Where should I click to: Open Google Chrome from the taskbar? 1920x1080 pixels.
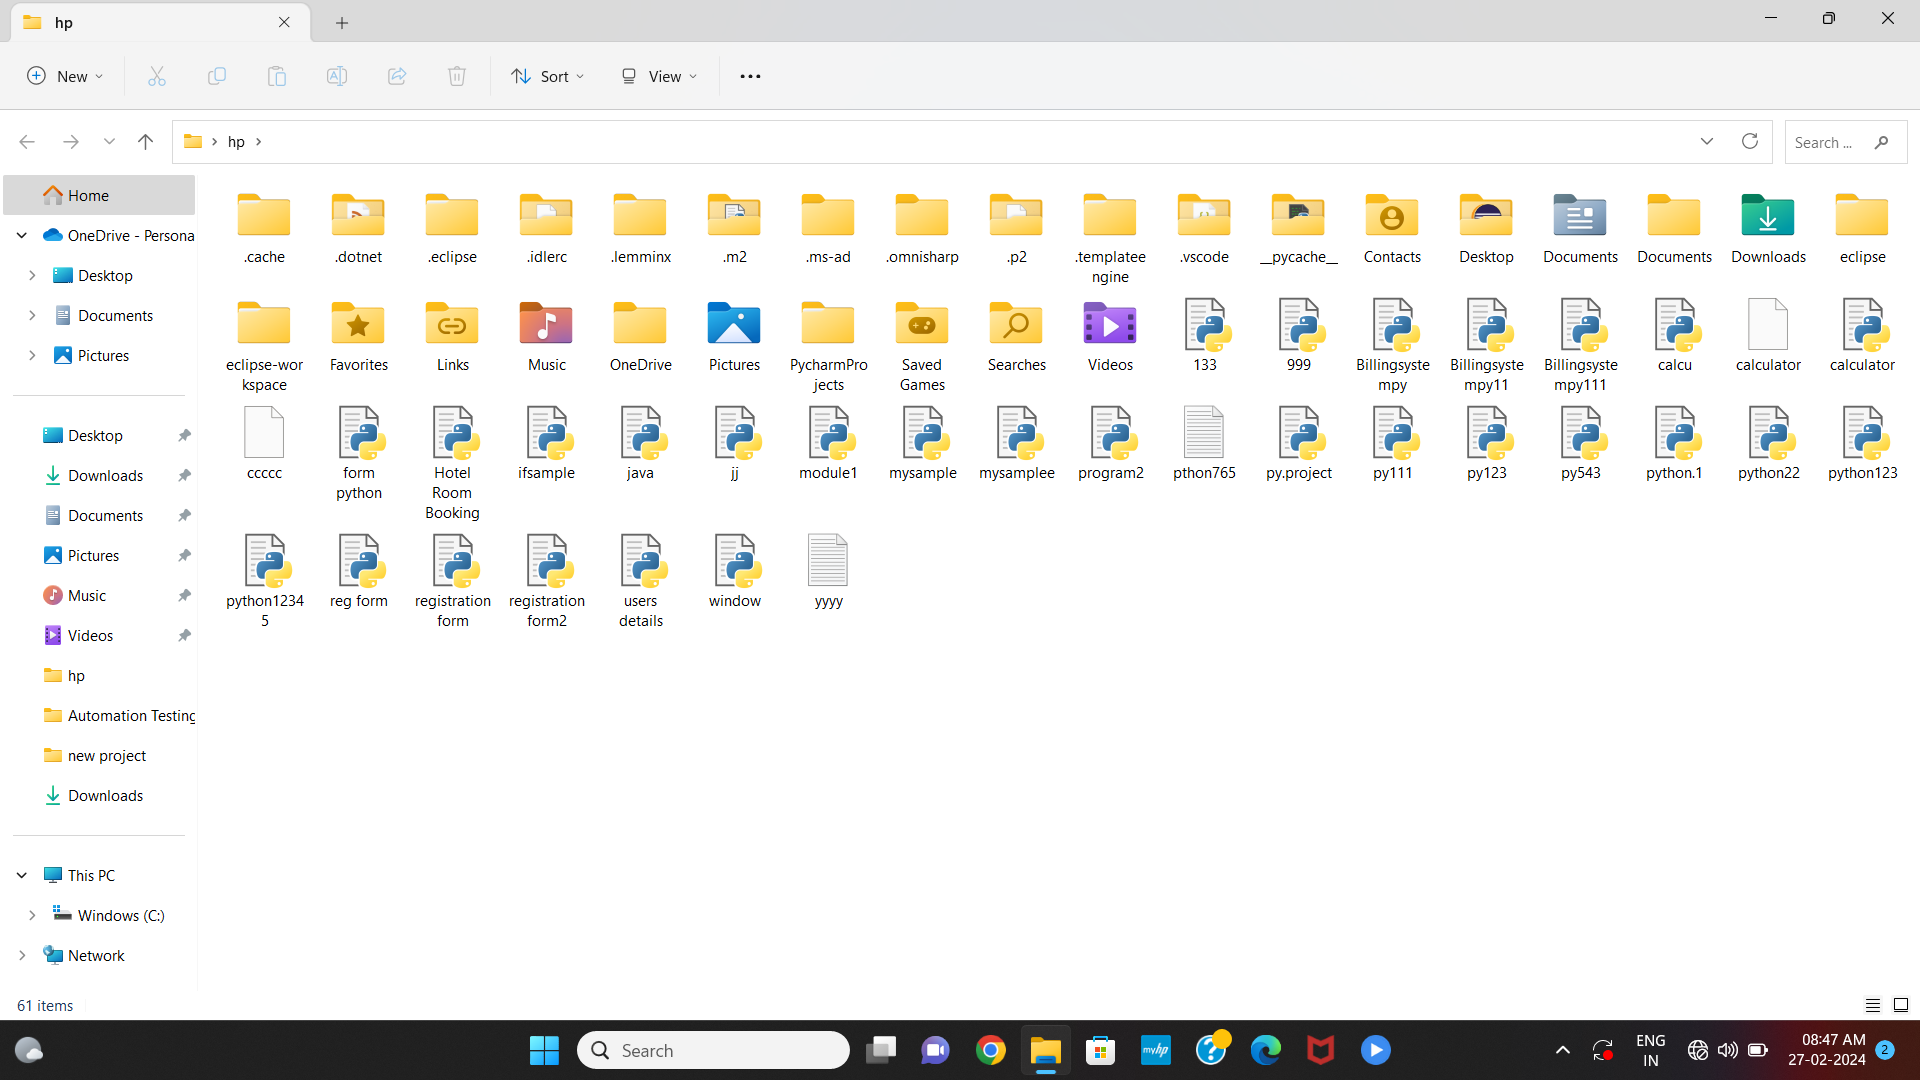click(x=990, y=1050)
